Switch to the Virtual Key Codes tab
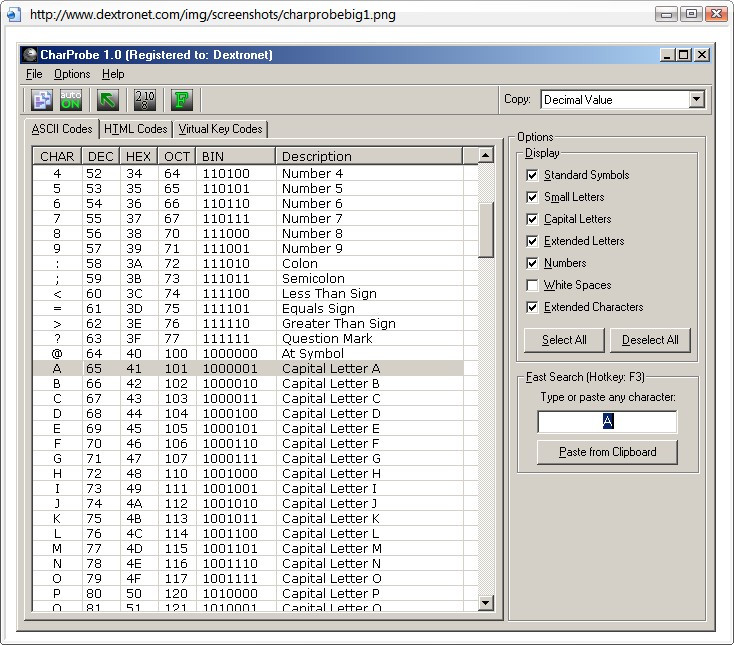Image resolution: width=734 pixels, height=645 pixels. coord(221,129)
